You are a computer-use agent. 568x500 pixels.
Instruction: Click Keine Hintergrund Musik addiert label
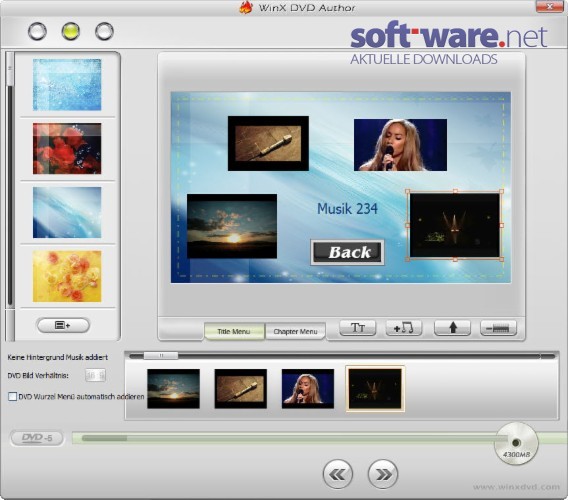(x=58, y=357)
